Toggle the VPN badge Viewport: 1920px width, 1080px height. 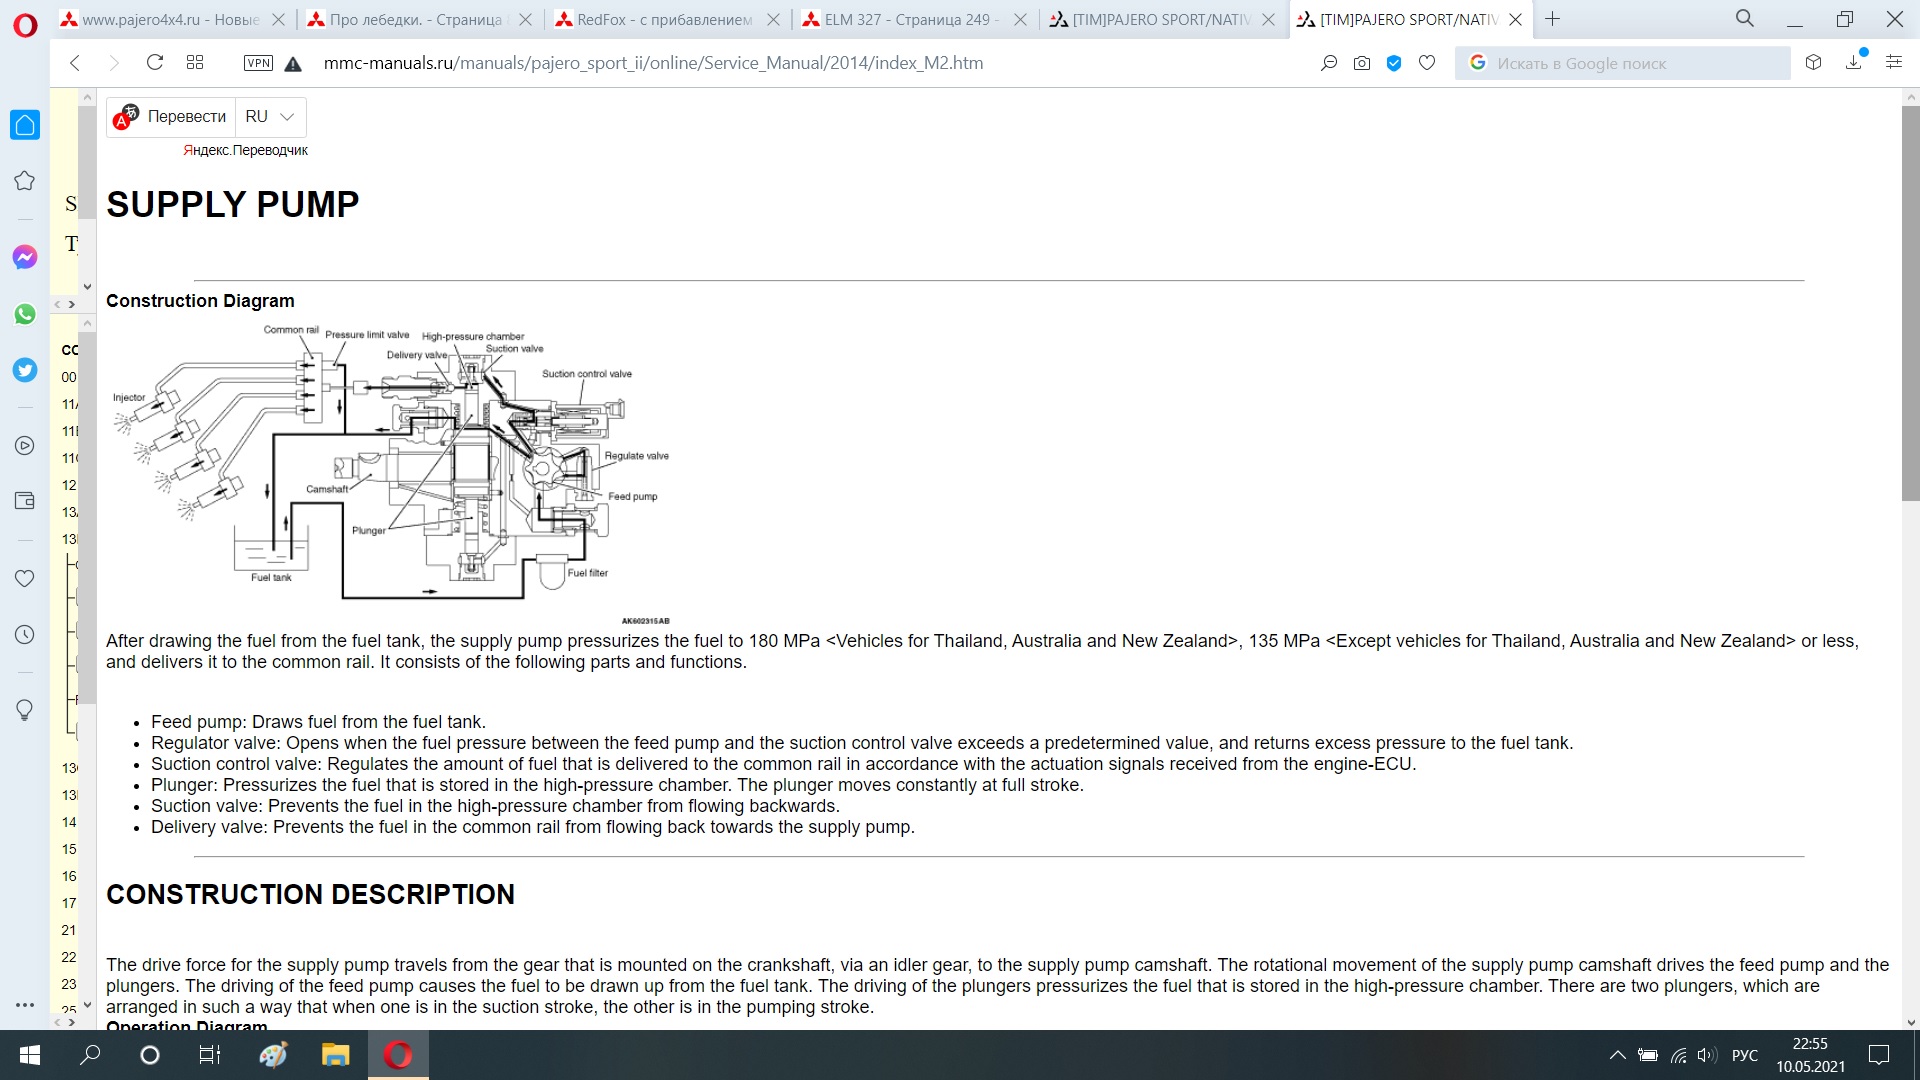click(258, 63)
